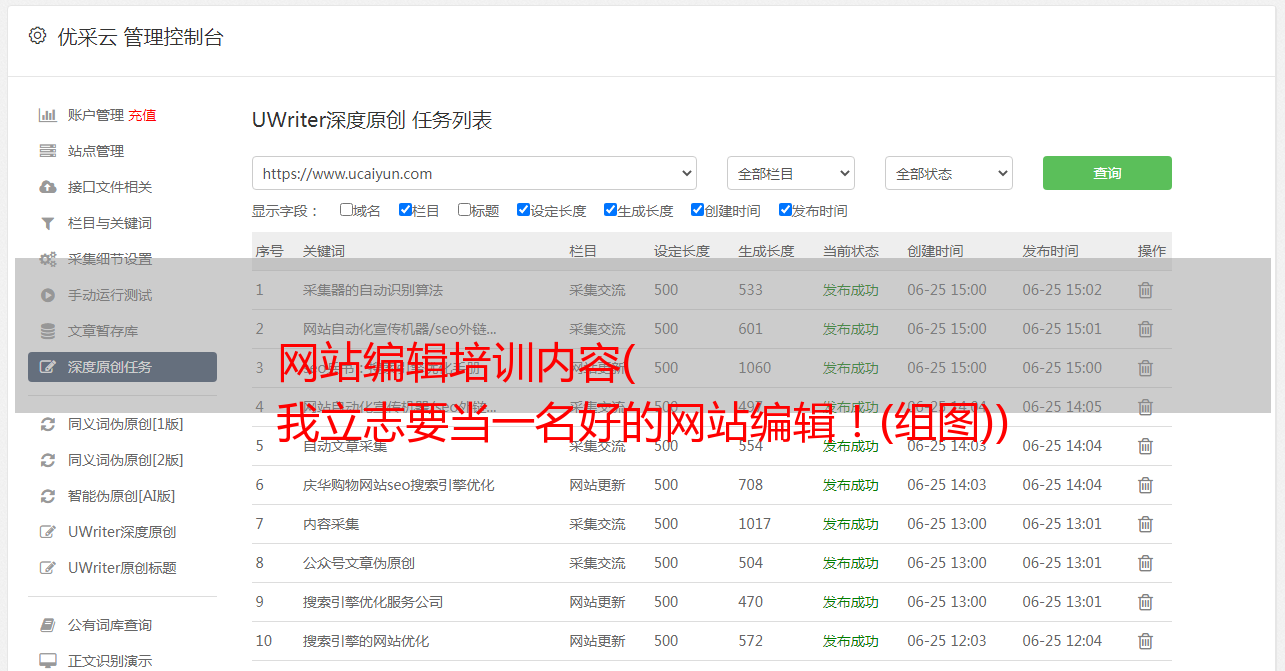Screen dimensions: 1285x671
Task: Toggle the 栏目 field checkbox
Action: click(x=405, y=210)
